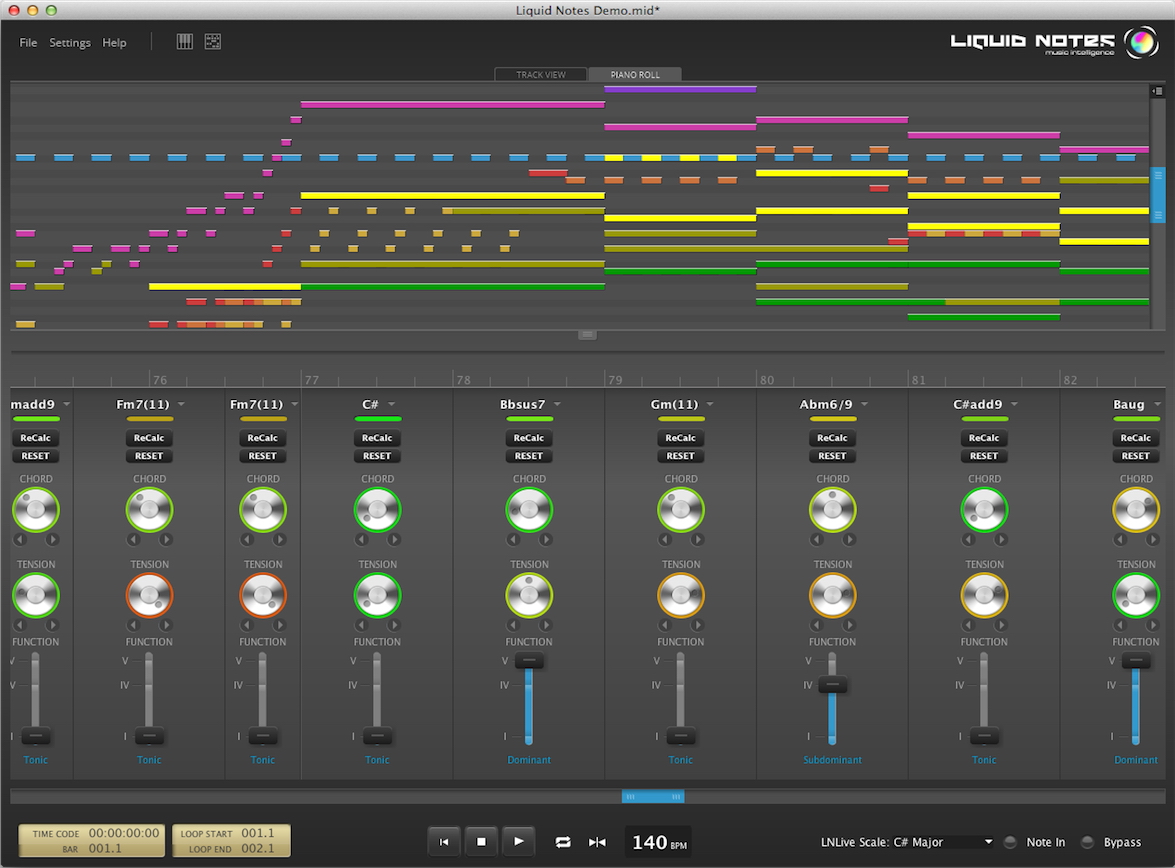1175x868 pixels.
Task: Expand the C#add9 chord name dropdown
Action: pyautogui.click(x=1014, y=405)
